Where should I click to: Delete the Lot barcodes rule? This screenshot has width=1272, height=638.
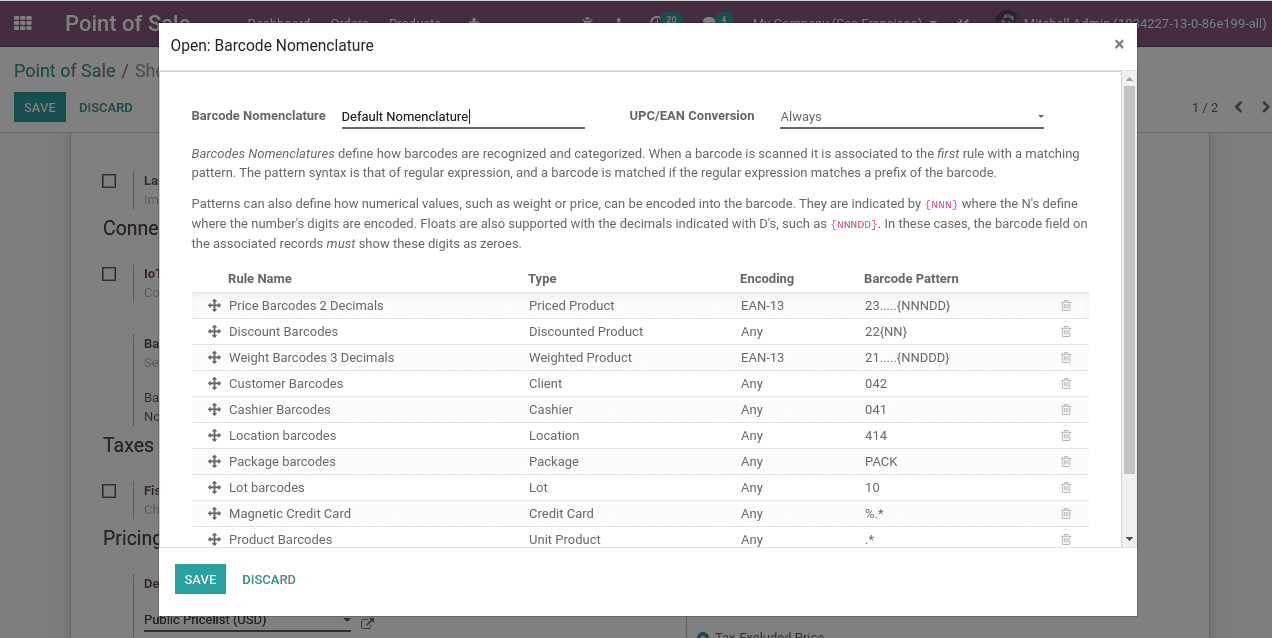[x=1066, y=488]
